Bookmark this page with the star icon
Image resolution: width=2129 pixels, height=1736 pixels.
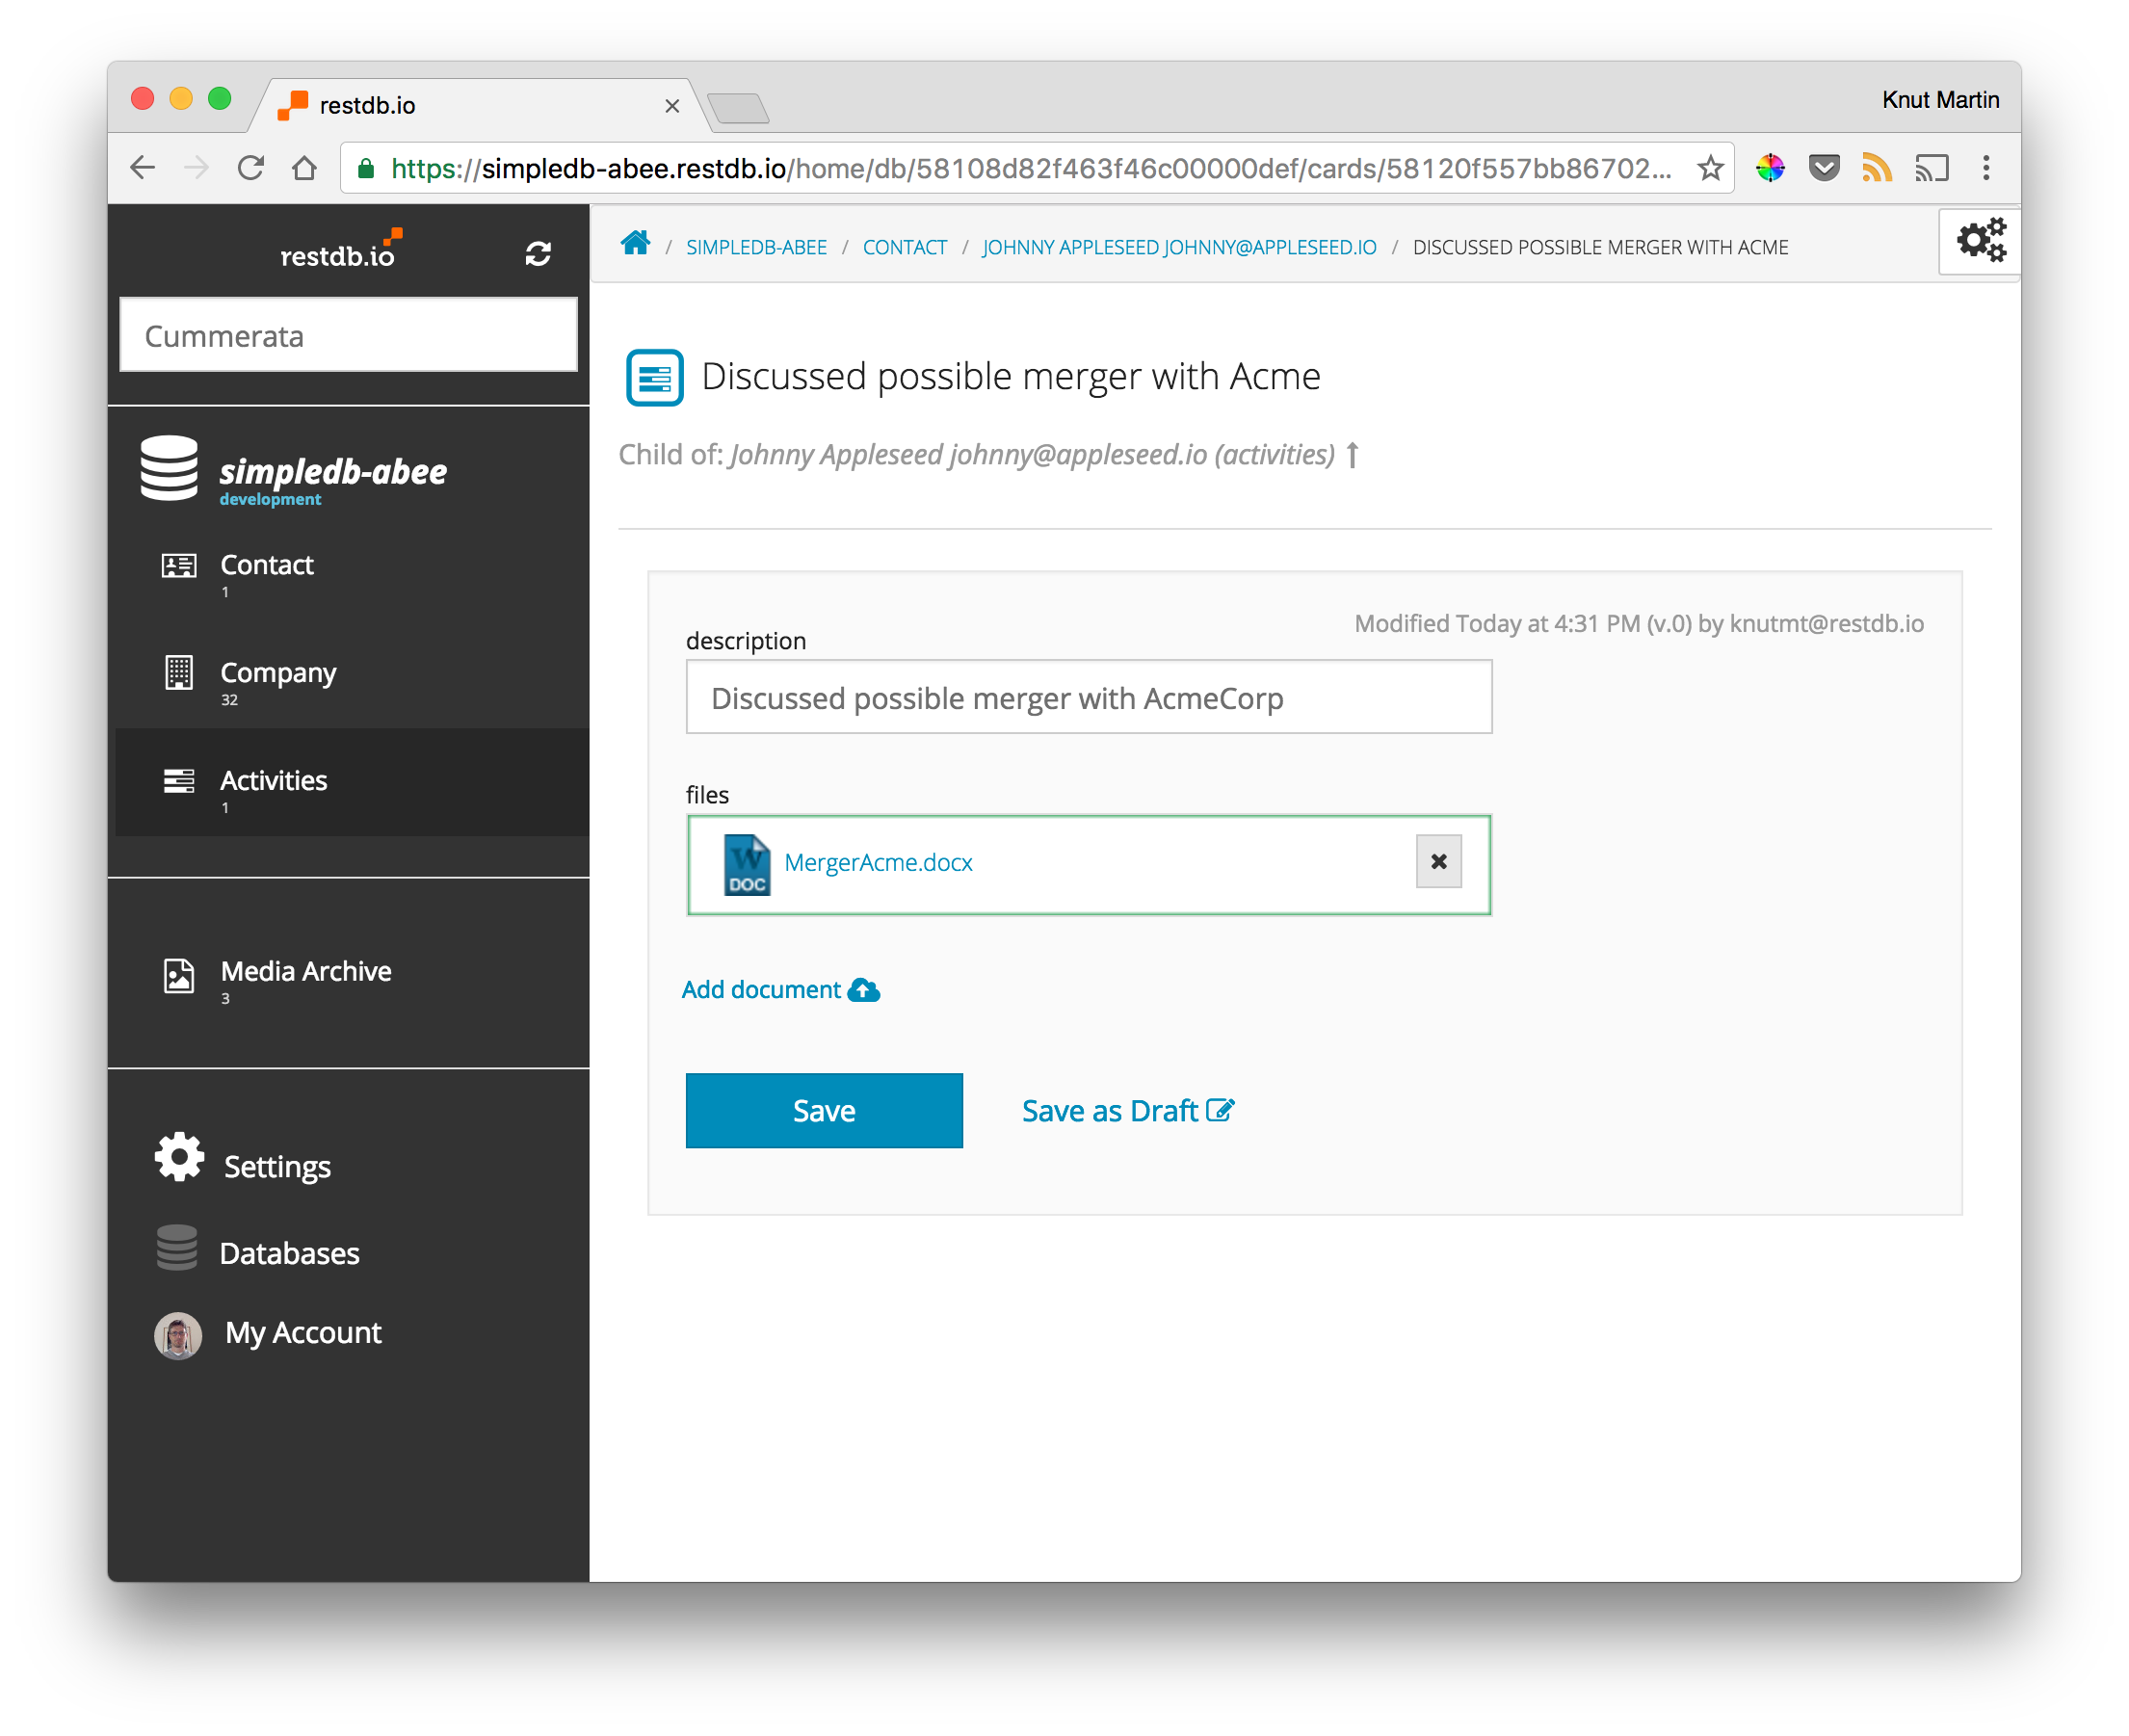(x=1710, y=167)
